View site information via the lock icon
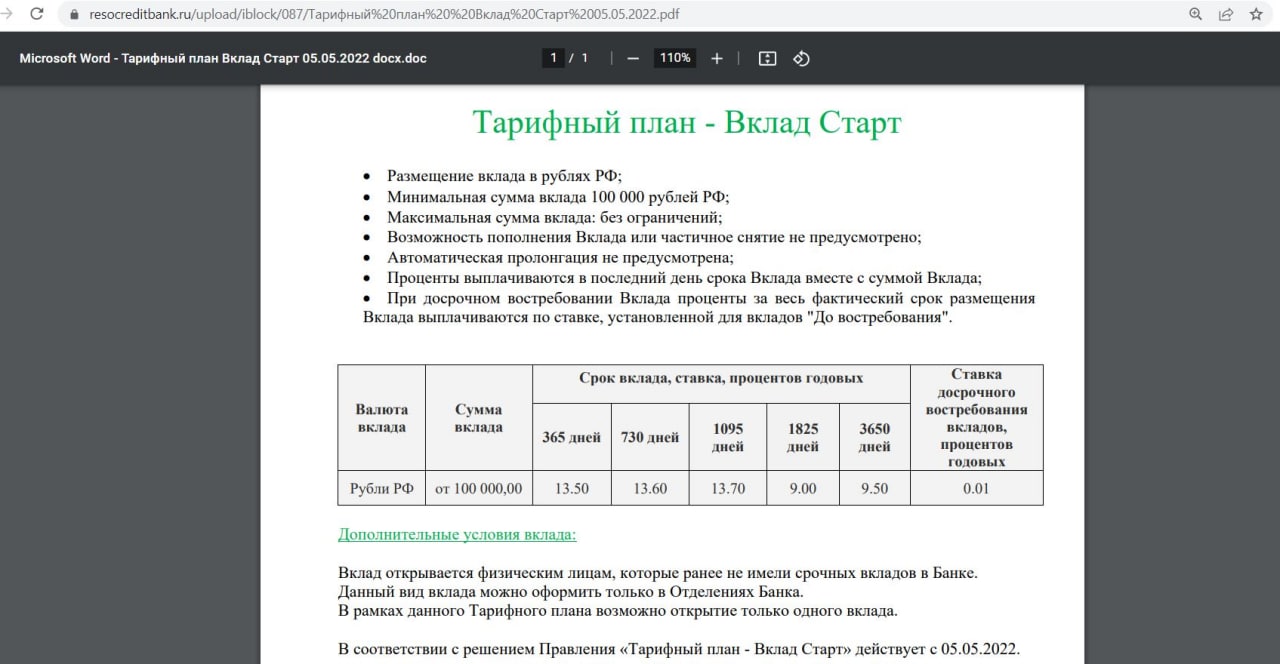1280x664 pixels. pyautogui.click(x=74, y=15)
